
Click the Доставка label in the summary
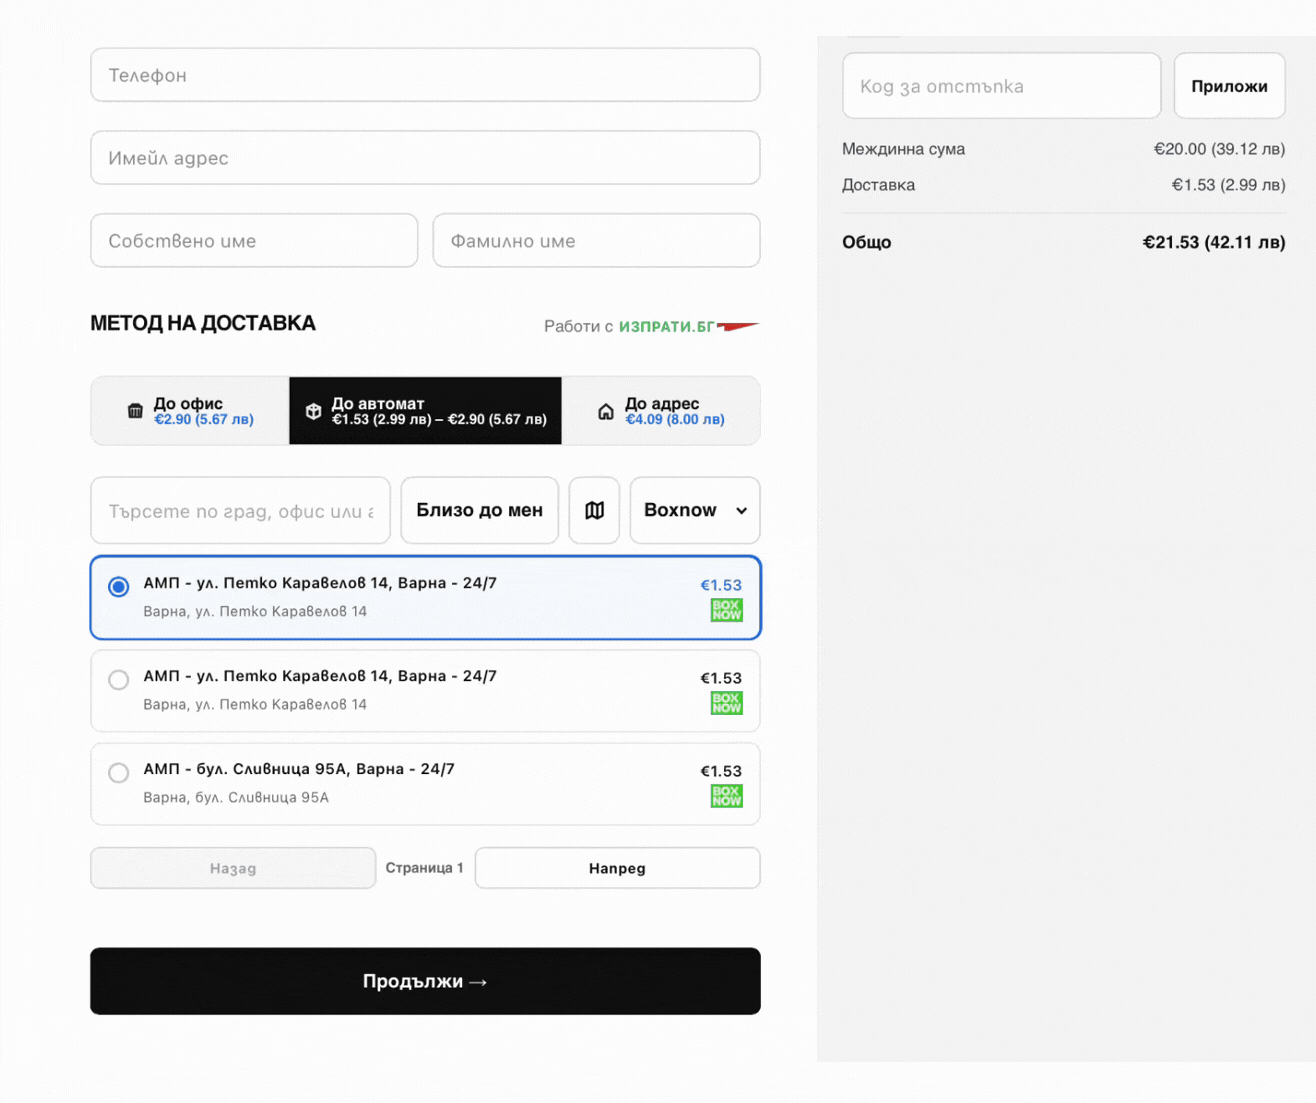click(878, 185)
